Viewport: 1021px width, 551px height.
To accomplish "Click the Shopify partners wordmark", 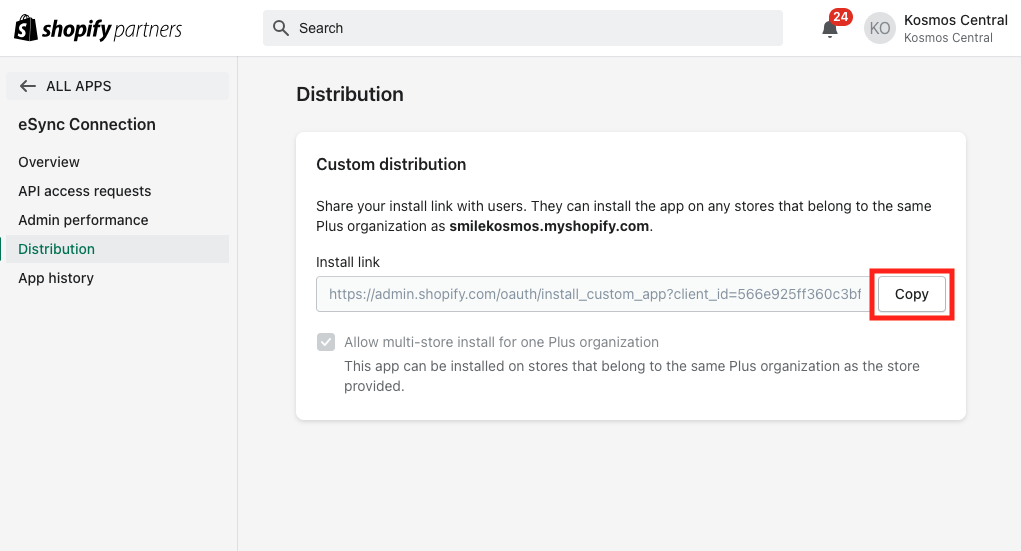I will coord(112,29).
